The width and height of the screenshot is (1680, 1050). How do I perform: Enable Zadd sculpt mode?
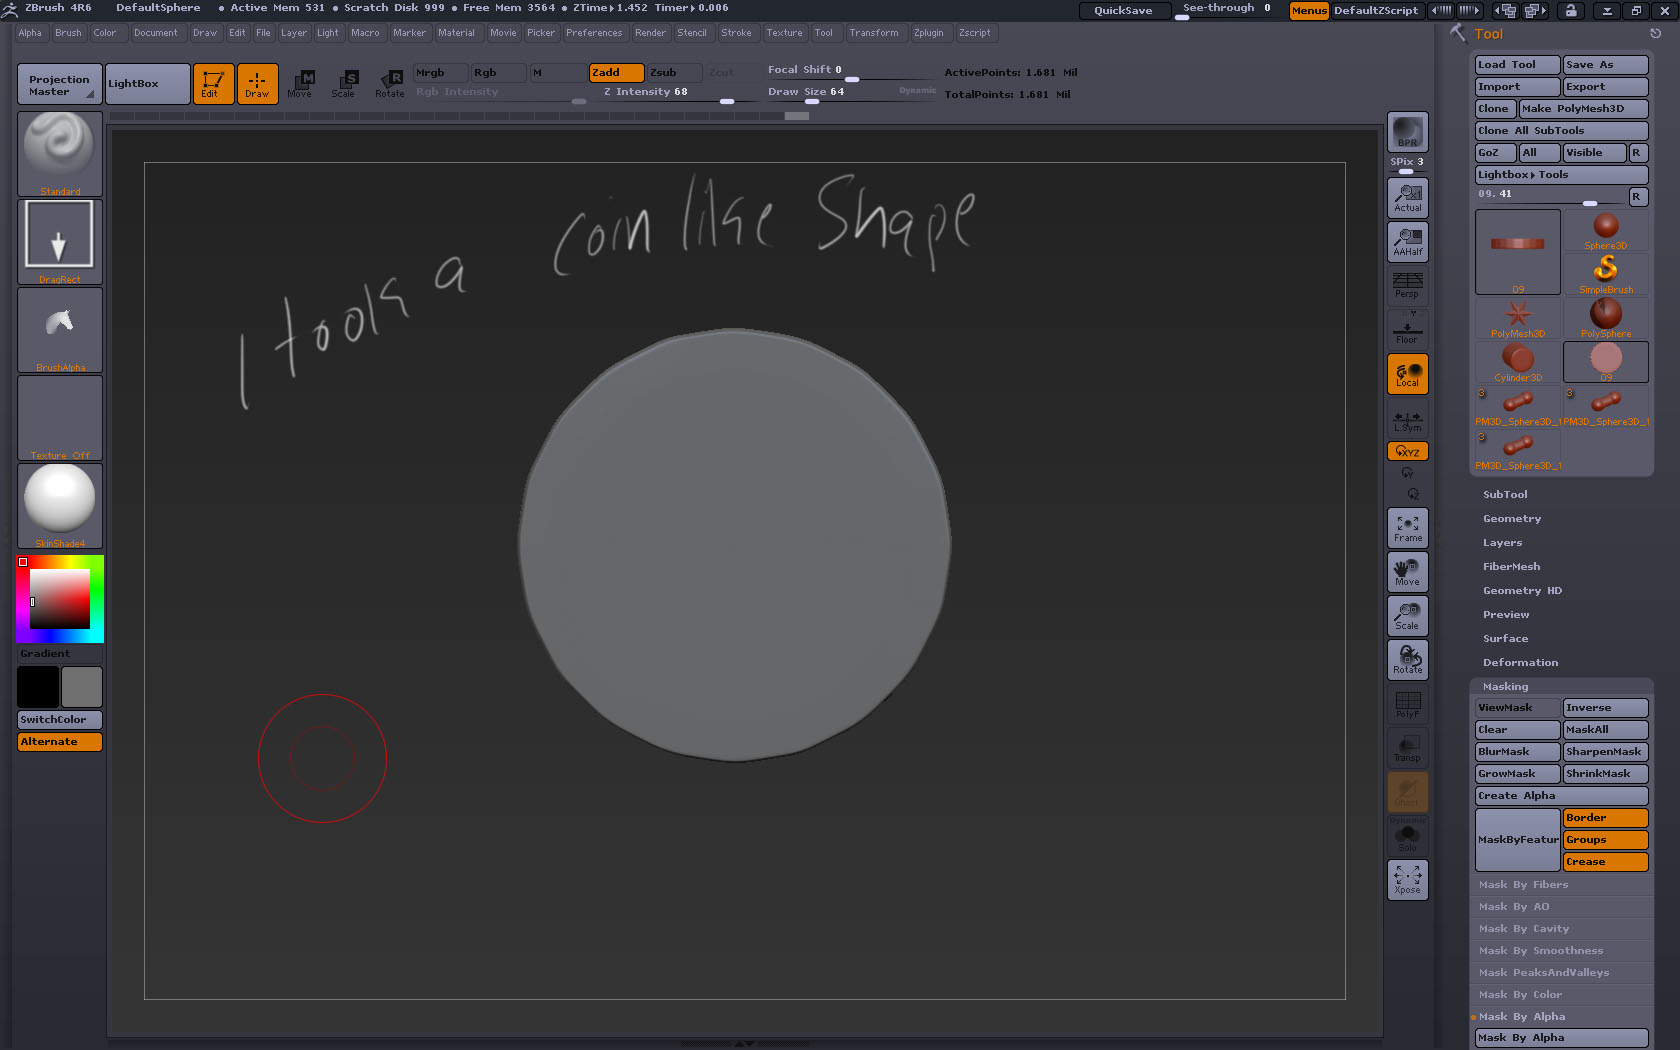pos(616,73)
